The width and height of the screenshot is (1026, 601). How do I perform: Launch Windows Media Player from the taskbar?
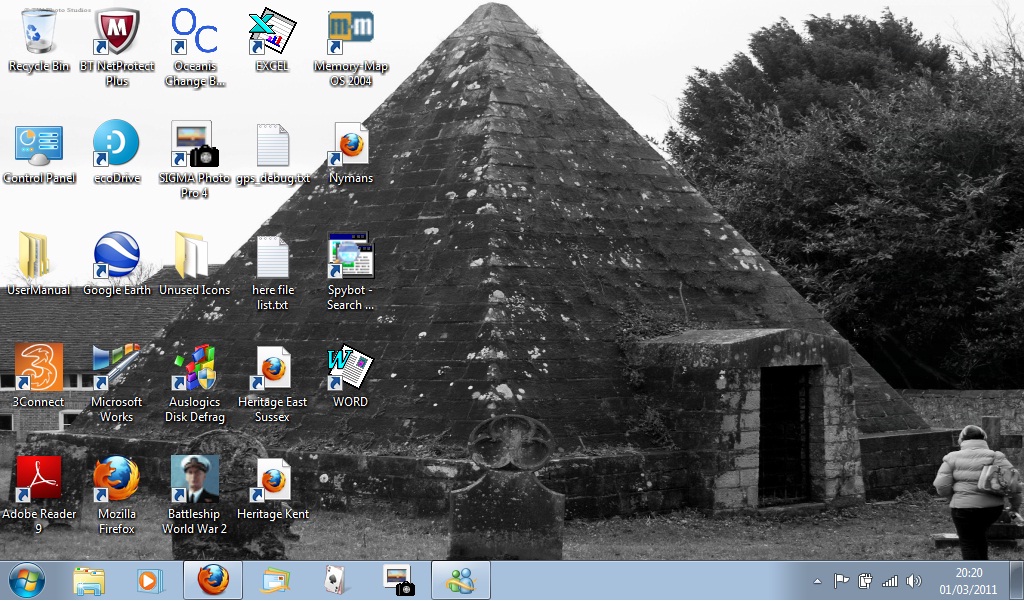[150, 580]
